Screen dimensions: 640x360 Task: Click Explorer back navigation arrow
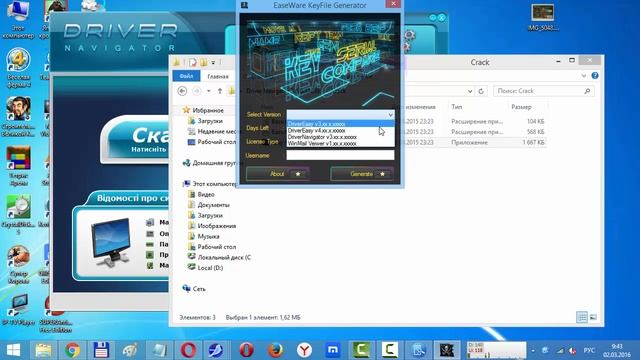pyautogui.click(x=182, y=91)
